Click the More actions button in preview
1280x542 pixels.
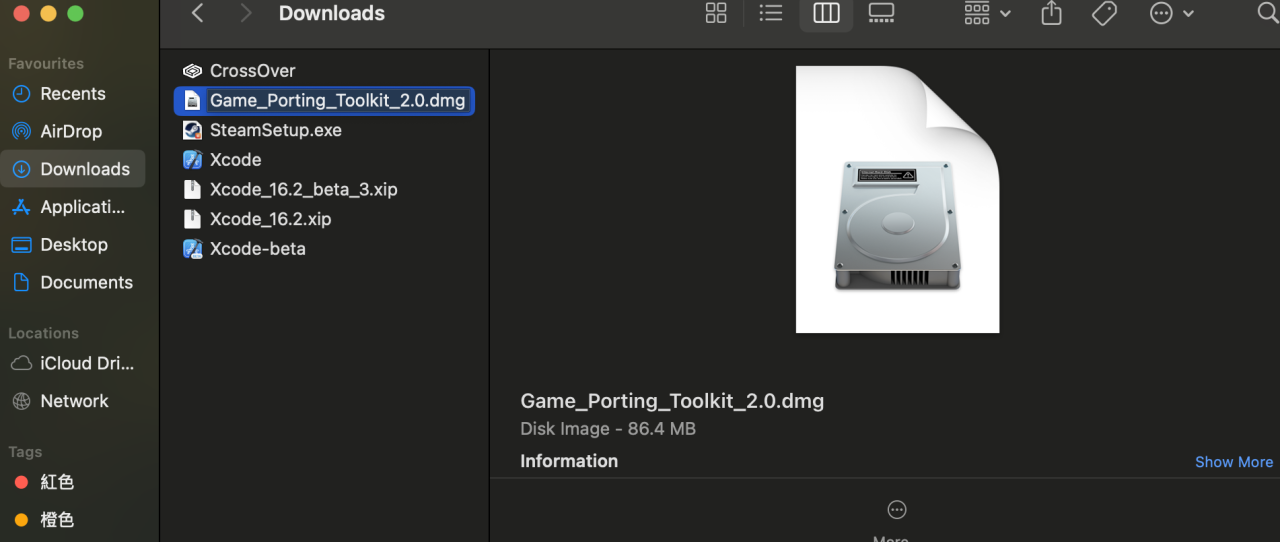[x=897, y=510]
